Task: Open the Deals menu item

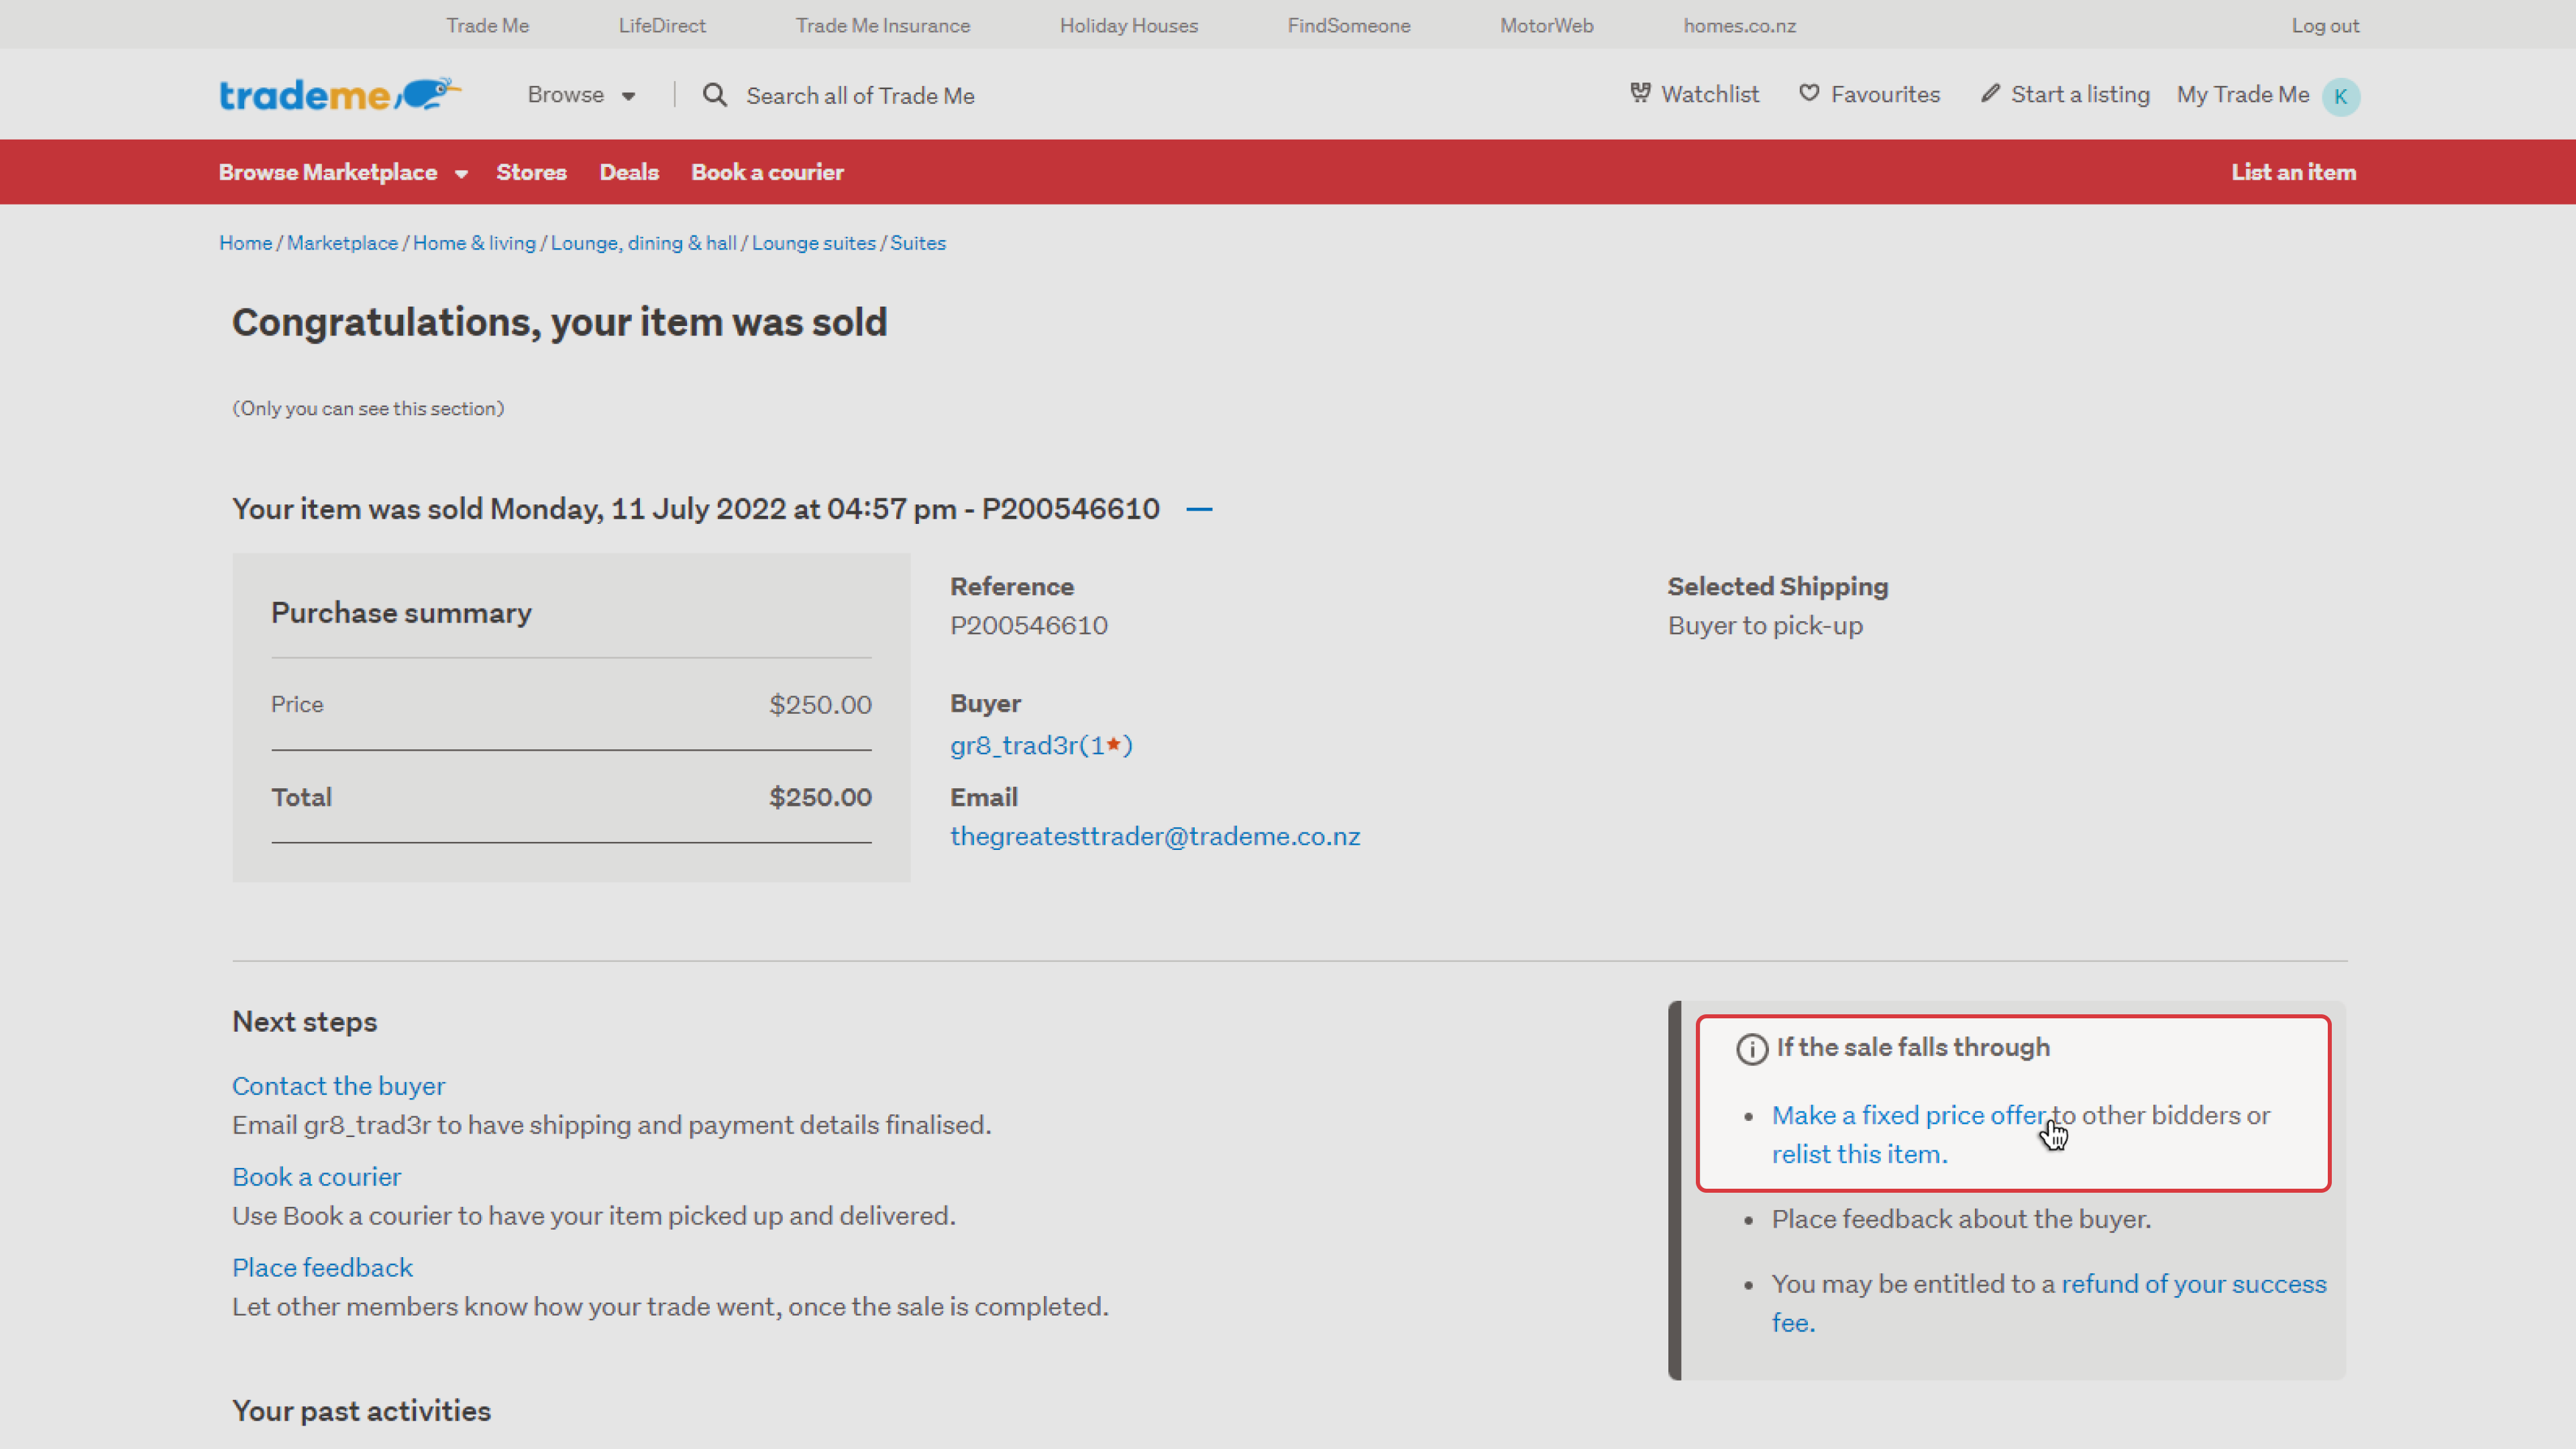Action: (629, 172)
